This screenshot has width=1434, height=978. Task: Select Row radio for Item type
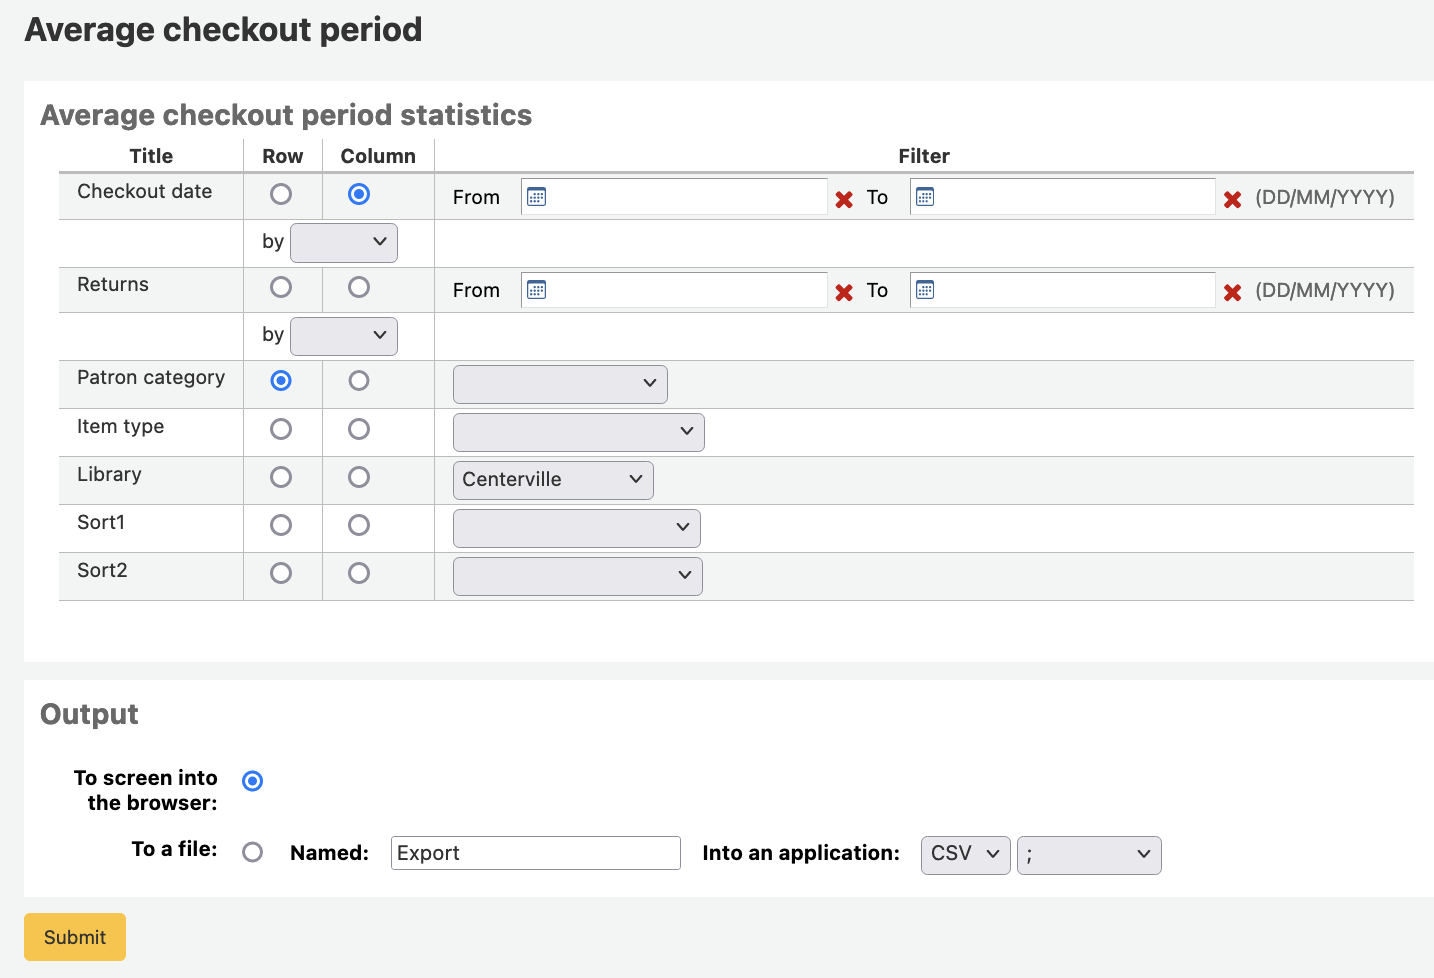tap(281, 429)
